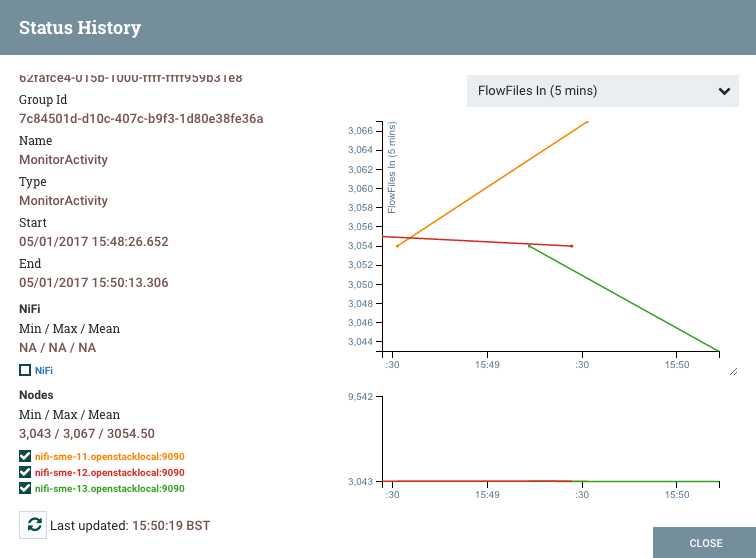756x558 pixels.
Task: Click the 15:49 tick on overview chart
Action: [x=487, y=495]
